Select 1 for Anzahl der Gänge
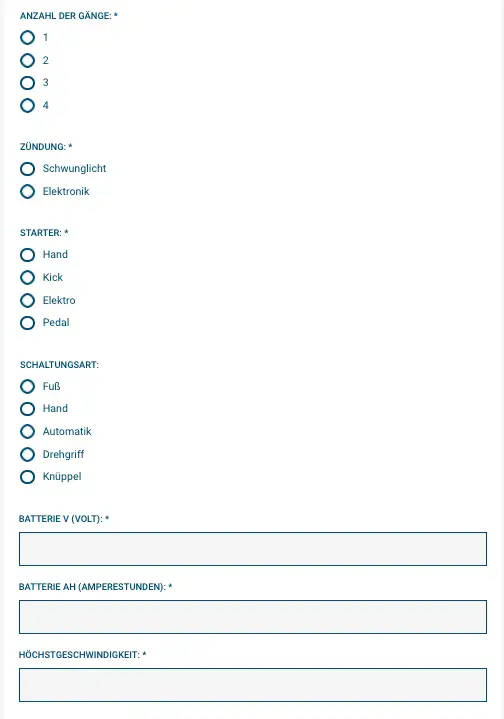Viewport: 504px width, 719px height. point(28,38)
